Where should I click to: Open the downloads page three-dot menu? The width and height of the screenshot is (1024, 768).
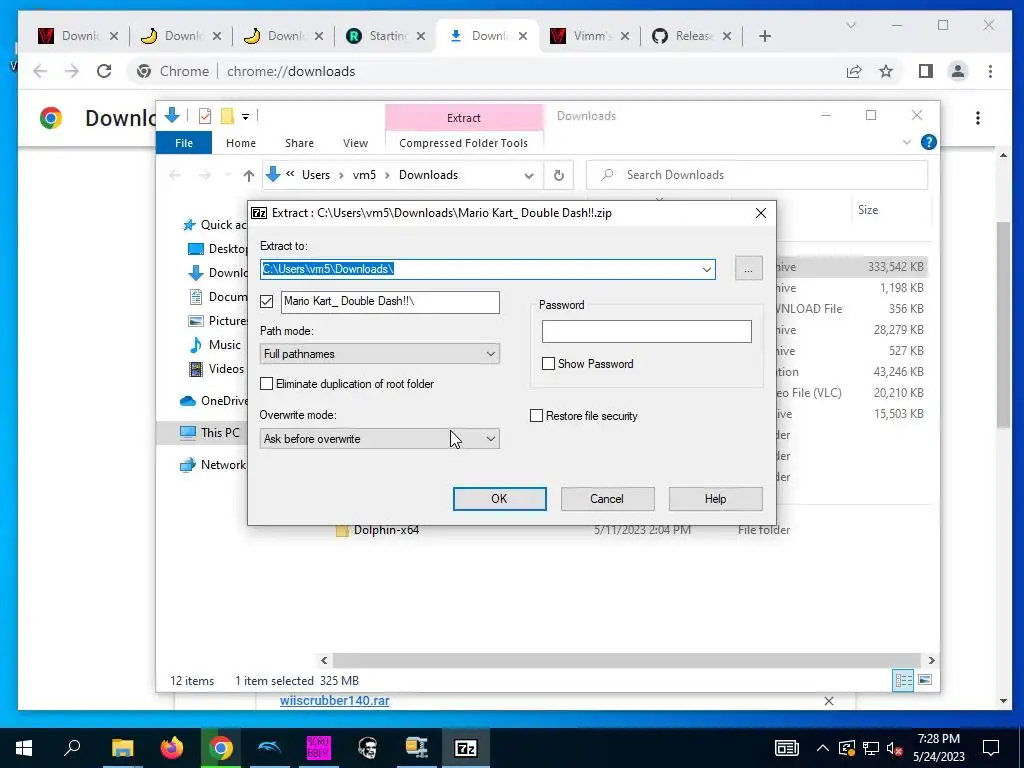pos(978,118)
